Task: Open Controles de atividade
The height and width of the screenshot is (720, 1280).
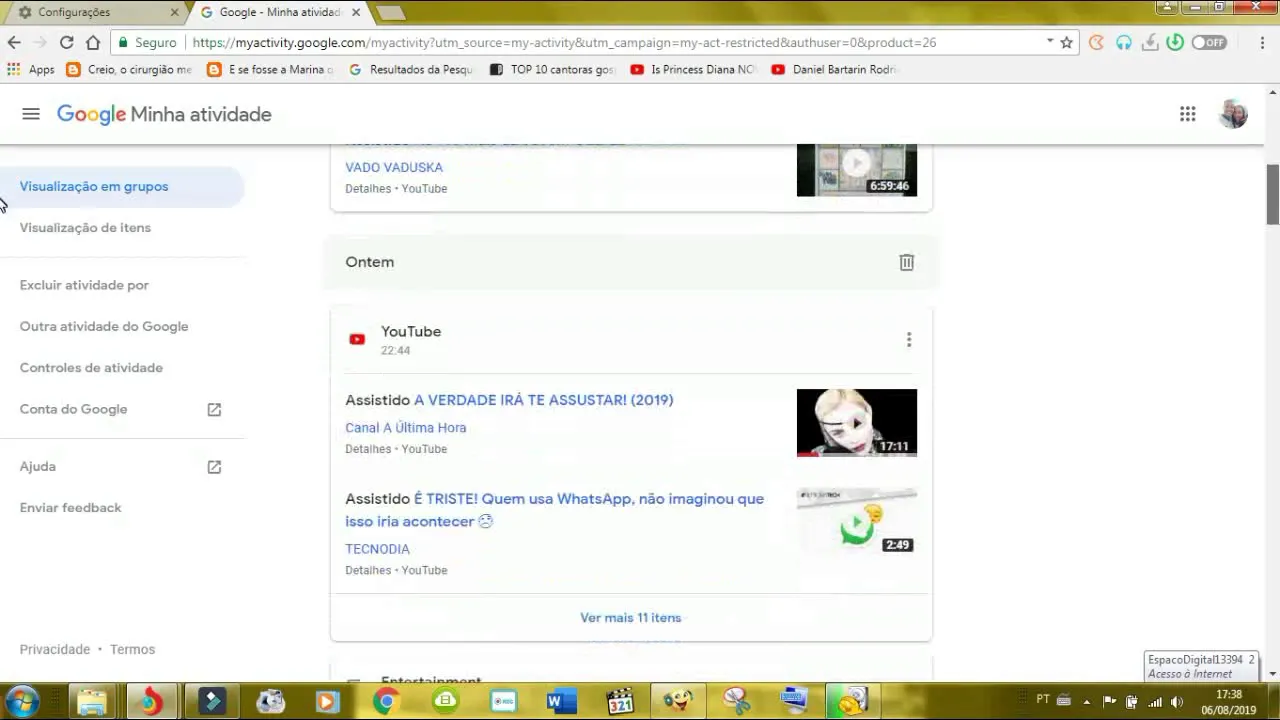Action: 91,368
